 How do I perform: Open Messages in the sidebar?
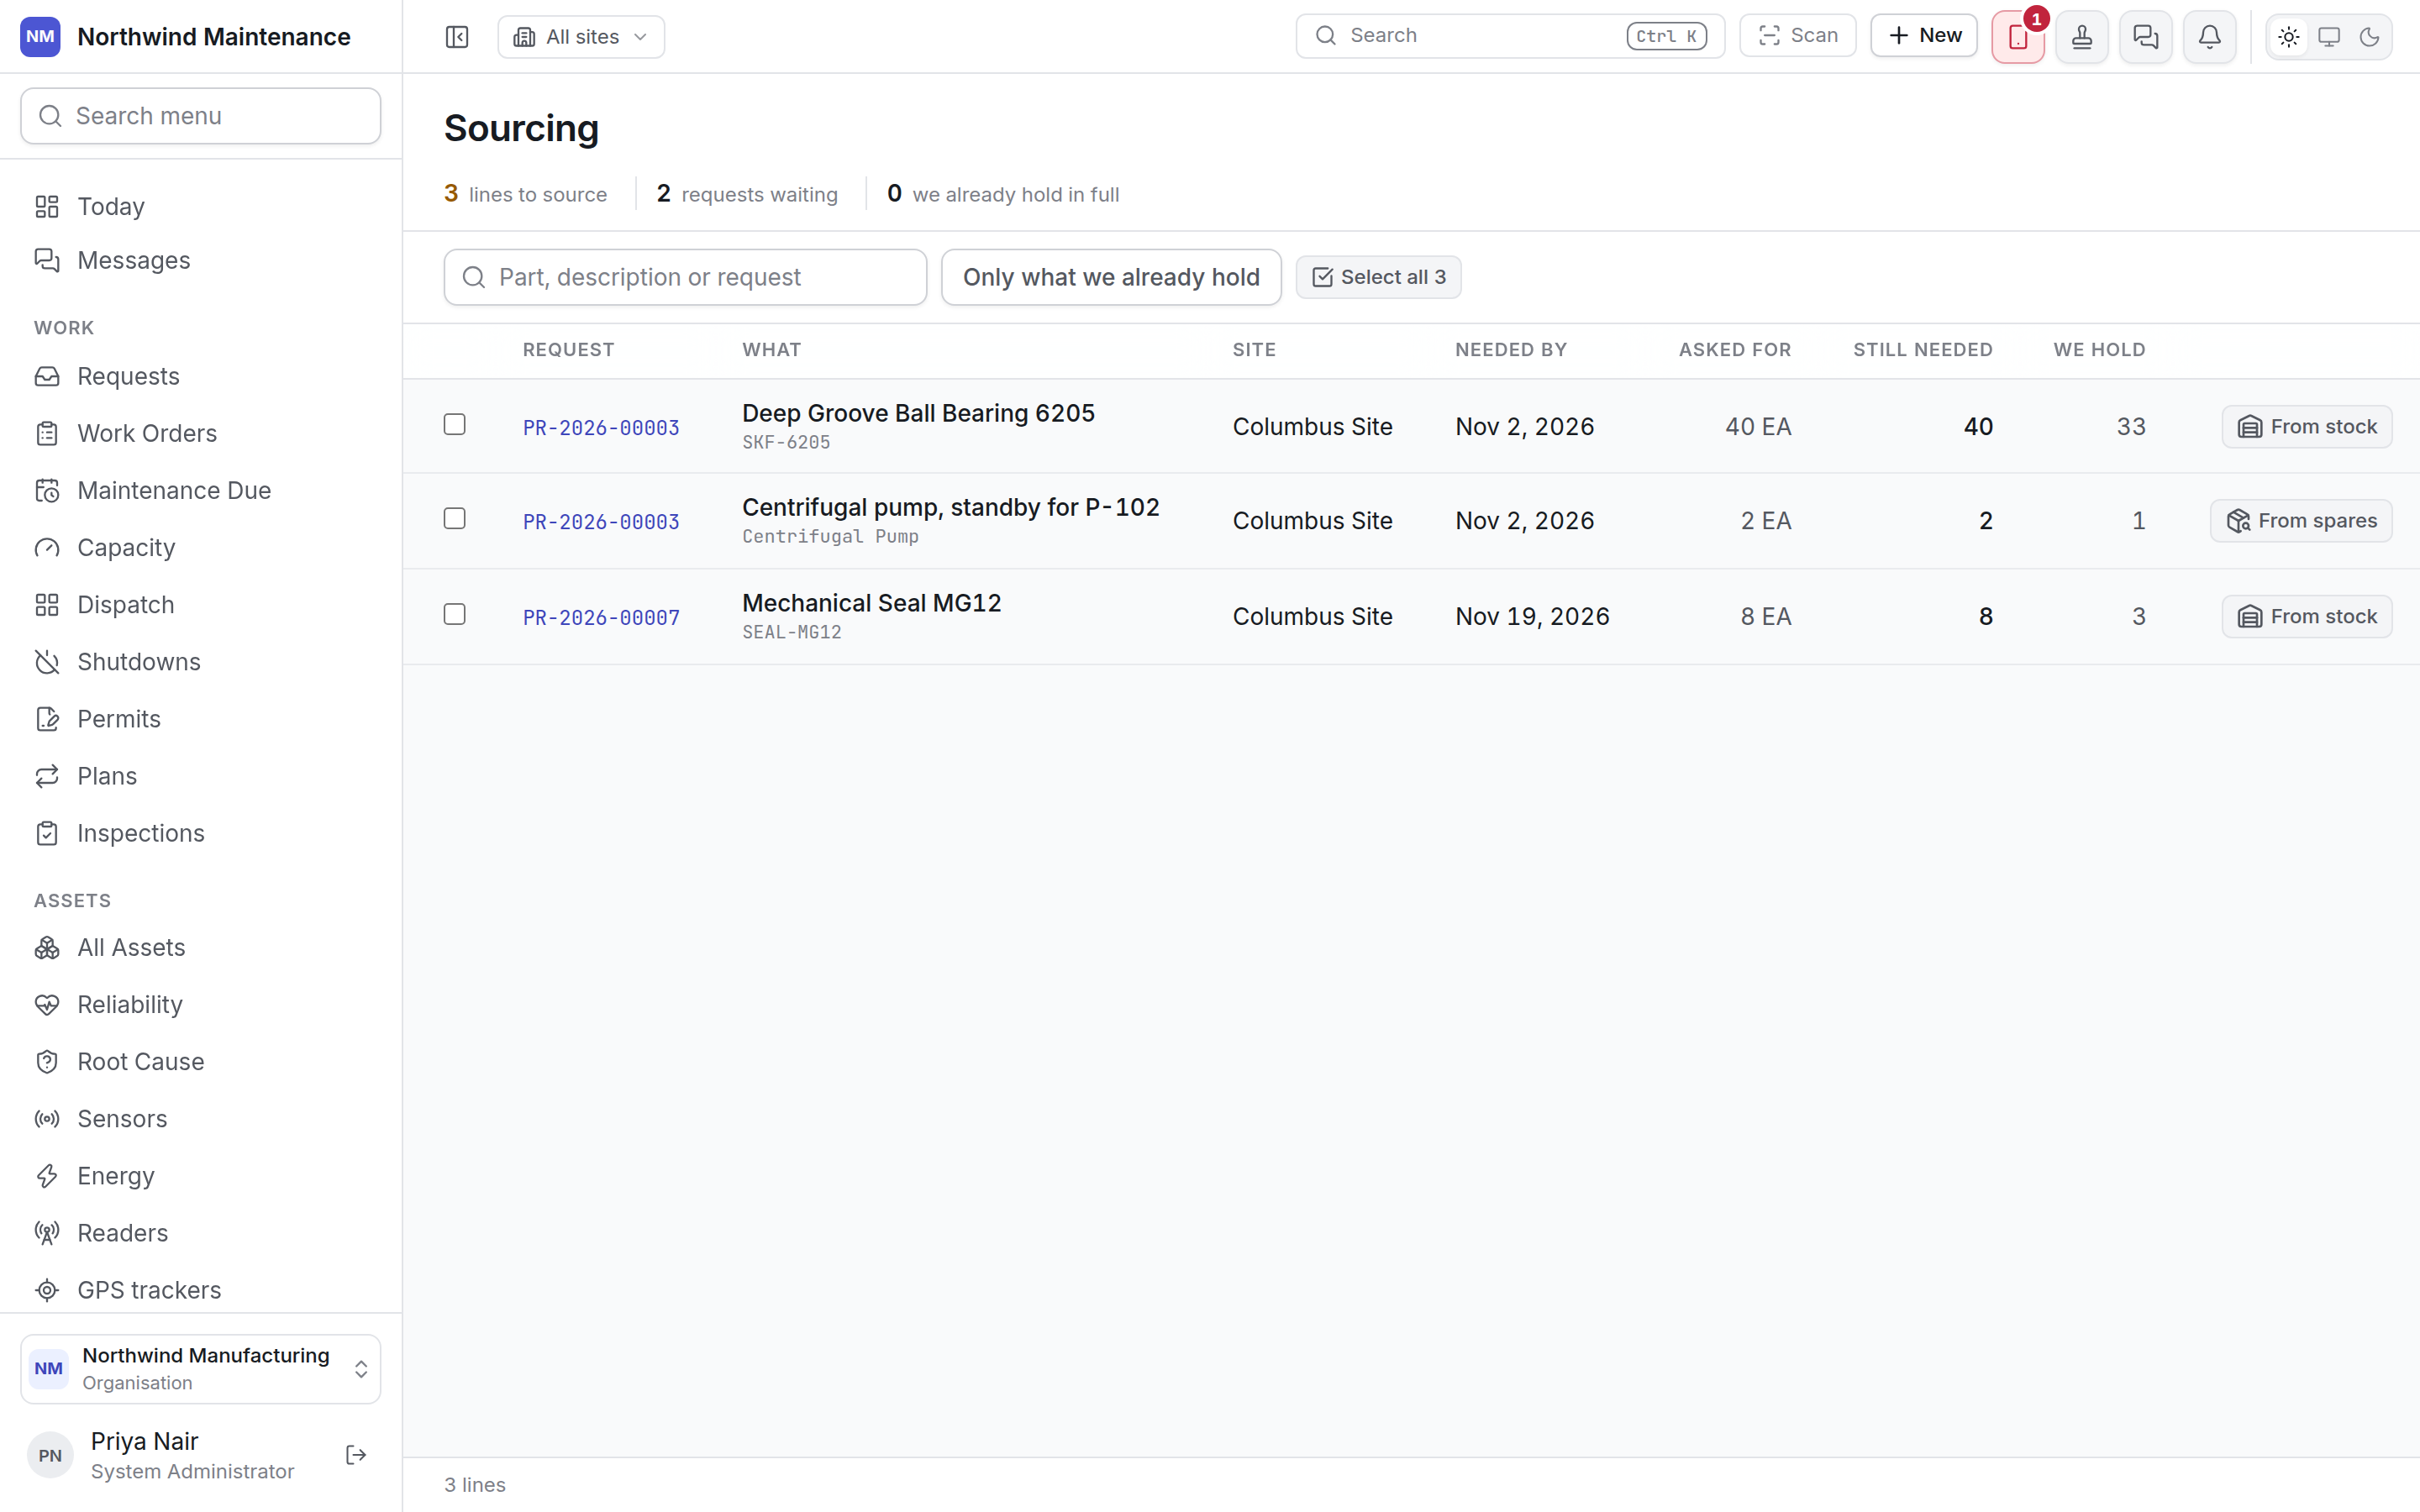(200, 260)
